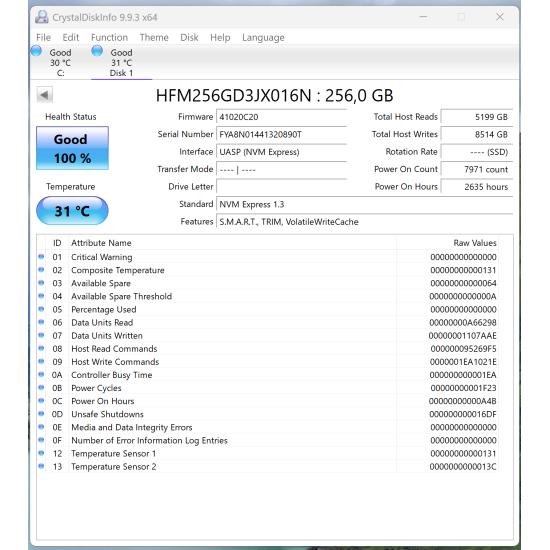550x550 pixels.
Task: Go to previous disk with back arrow
Action: (x=45, y=95)
